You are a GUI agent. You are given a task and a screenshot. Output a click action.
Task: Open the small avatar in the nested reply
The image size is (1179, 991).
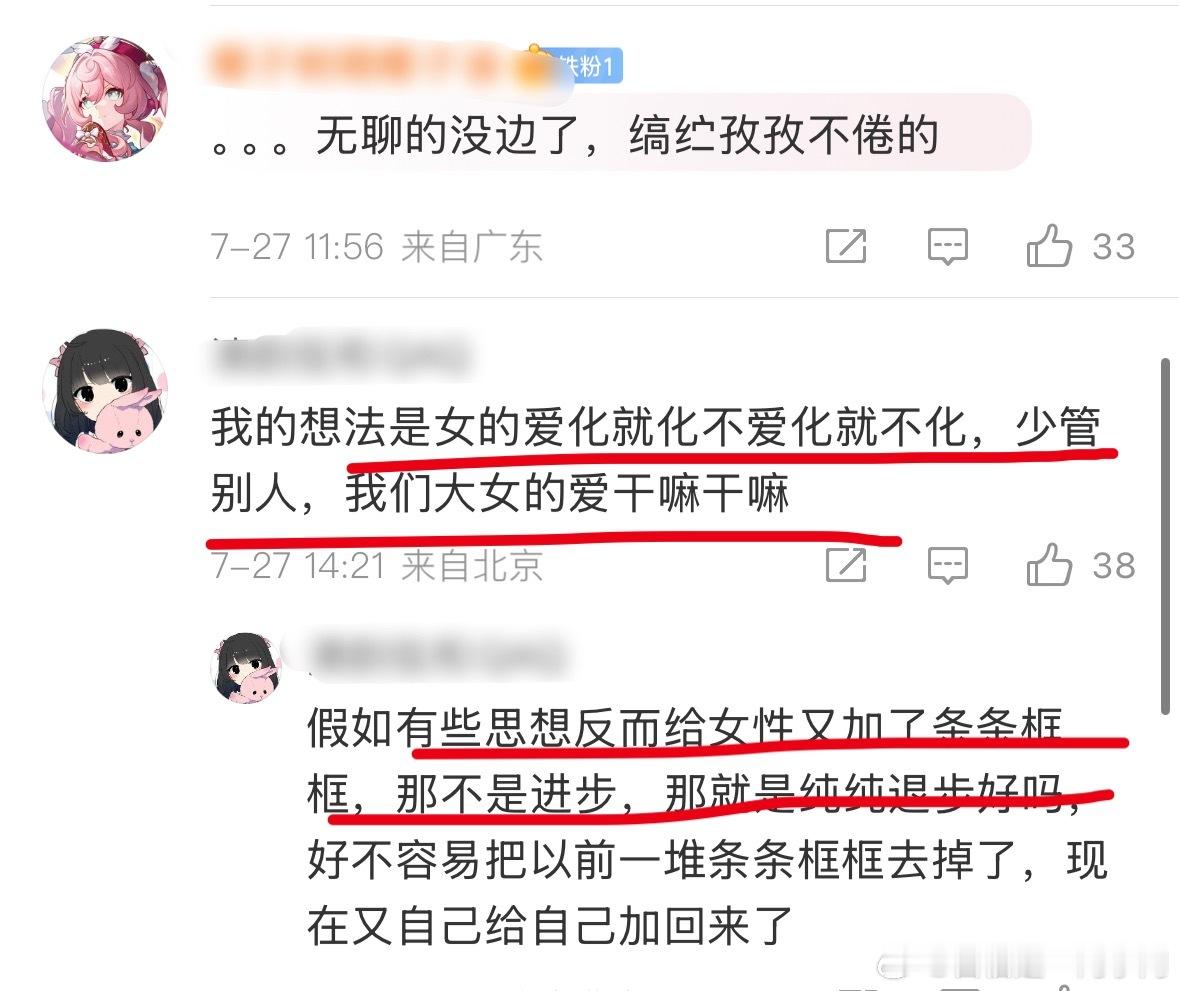coord(247,668)
